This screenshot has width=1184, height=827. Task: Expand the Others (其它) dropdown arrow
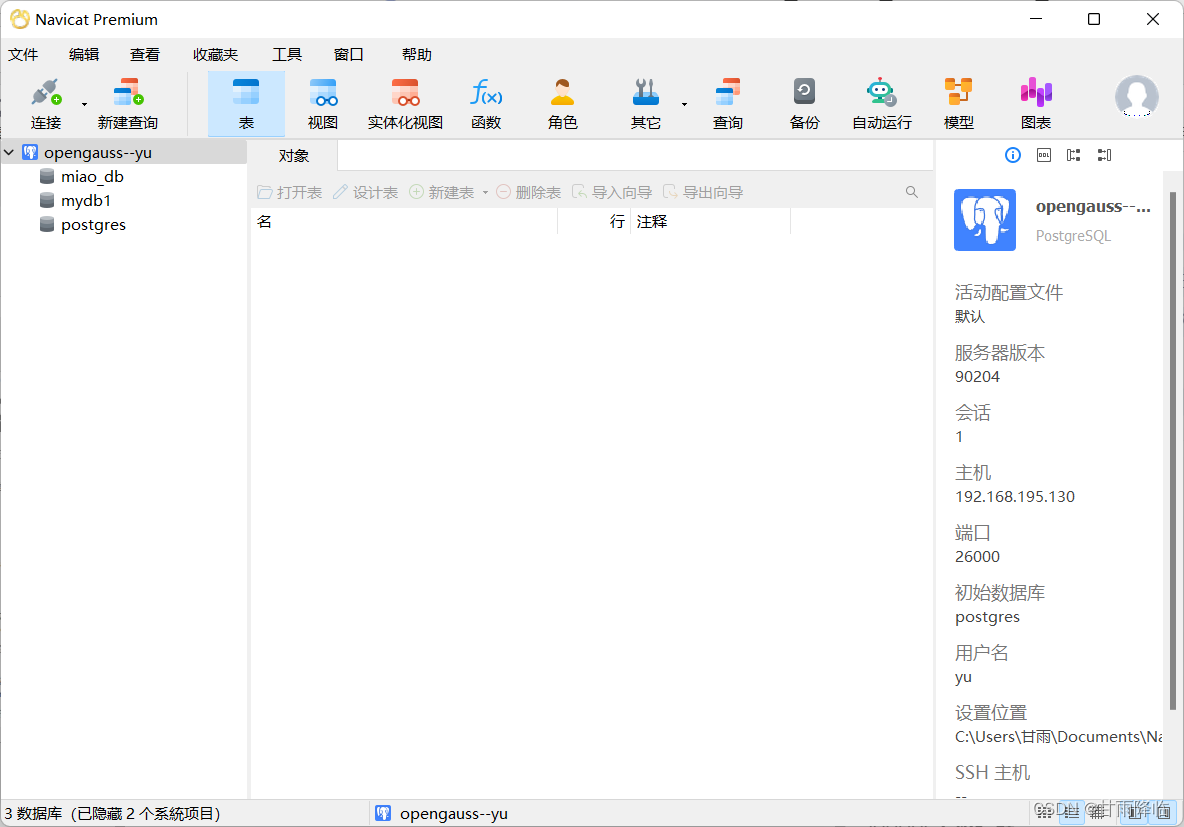click(684, 104)
